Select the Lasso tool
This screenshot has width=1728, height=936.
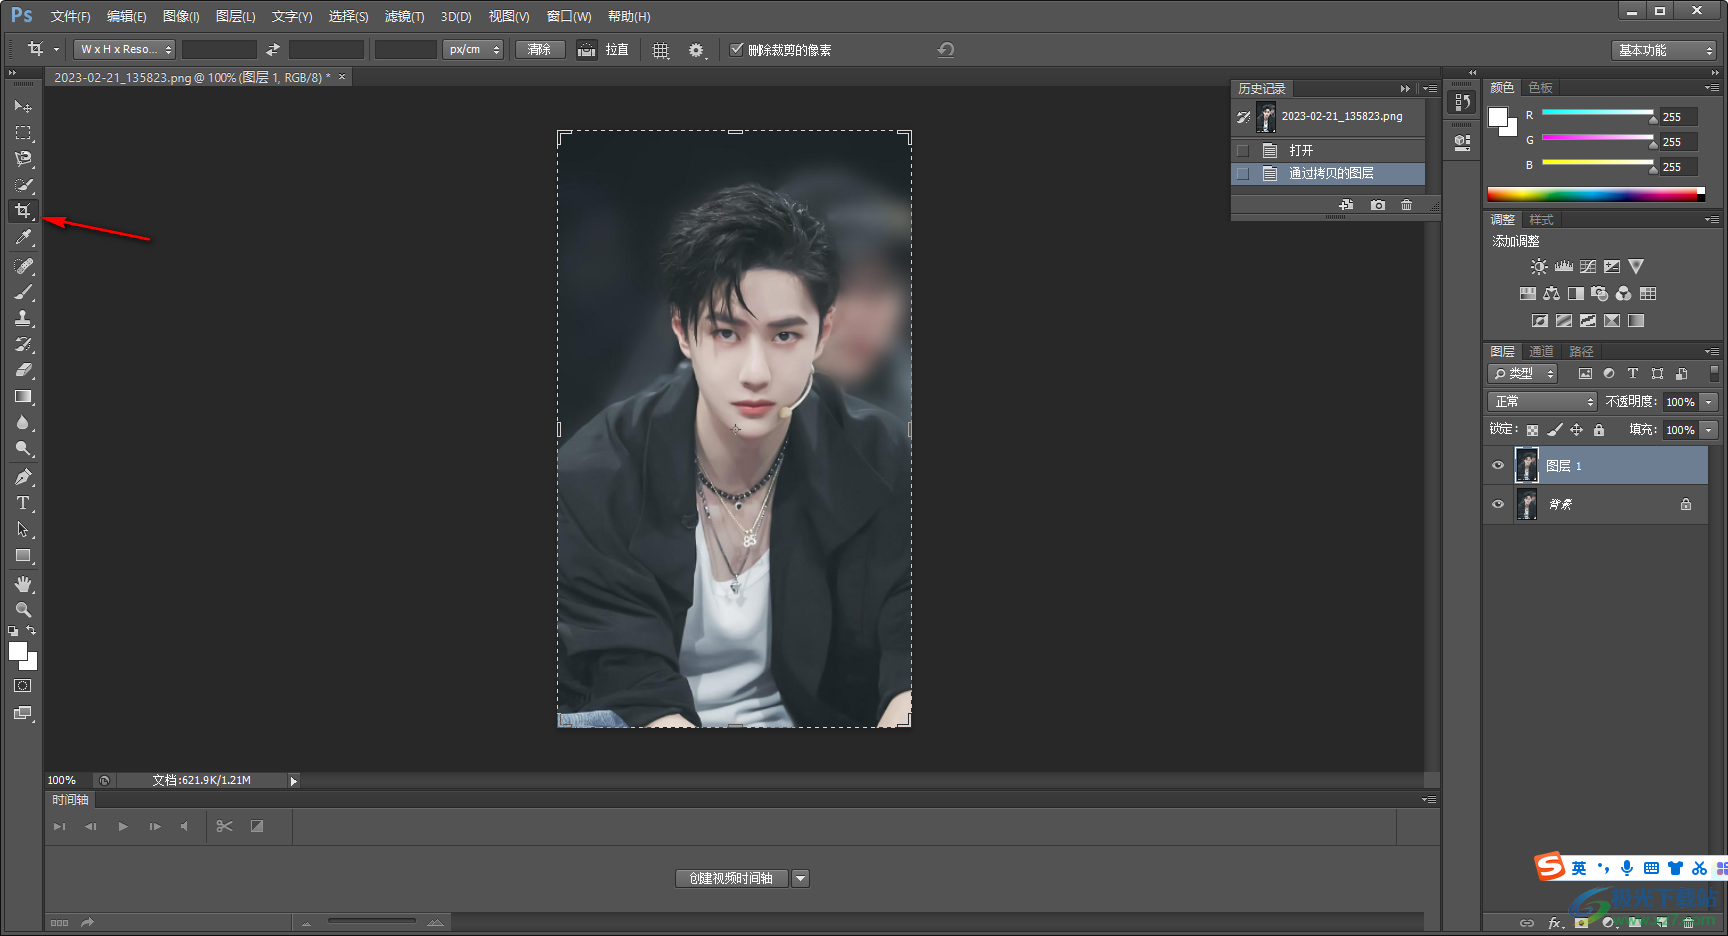point(23,159)
